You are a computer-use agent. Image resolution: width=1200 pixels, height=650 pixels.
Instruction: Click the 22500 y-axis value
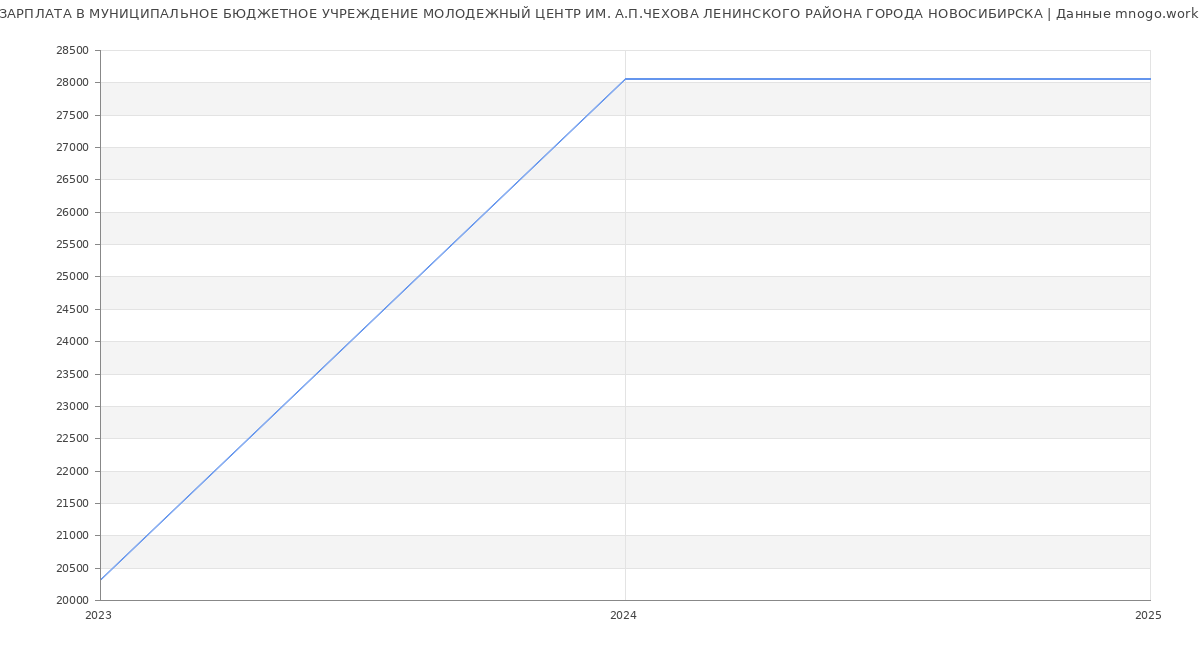click(72, 439)
